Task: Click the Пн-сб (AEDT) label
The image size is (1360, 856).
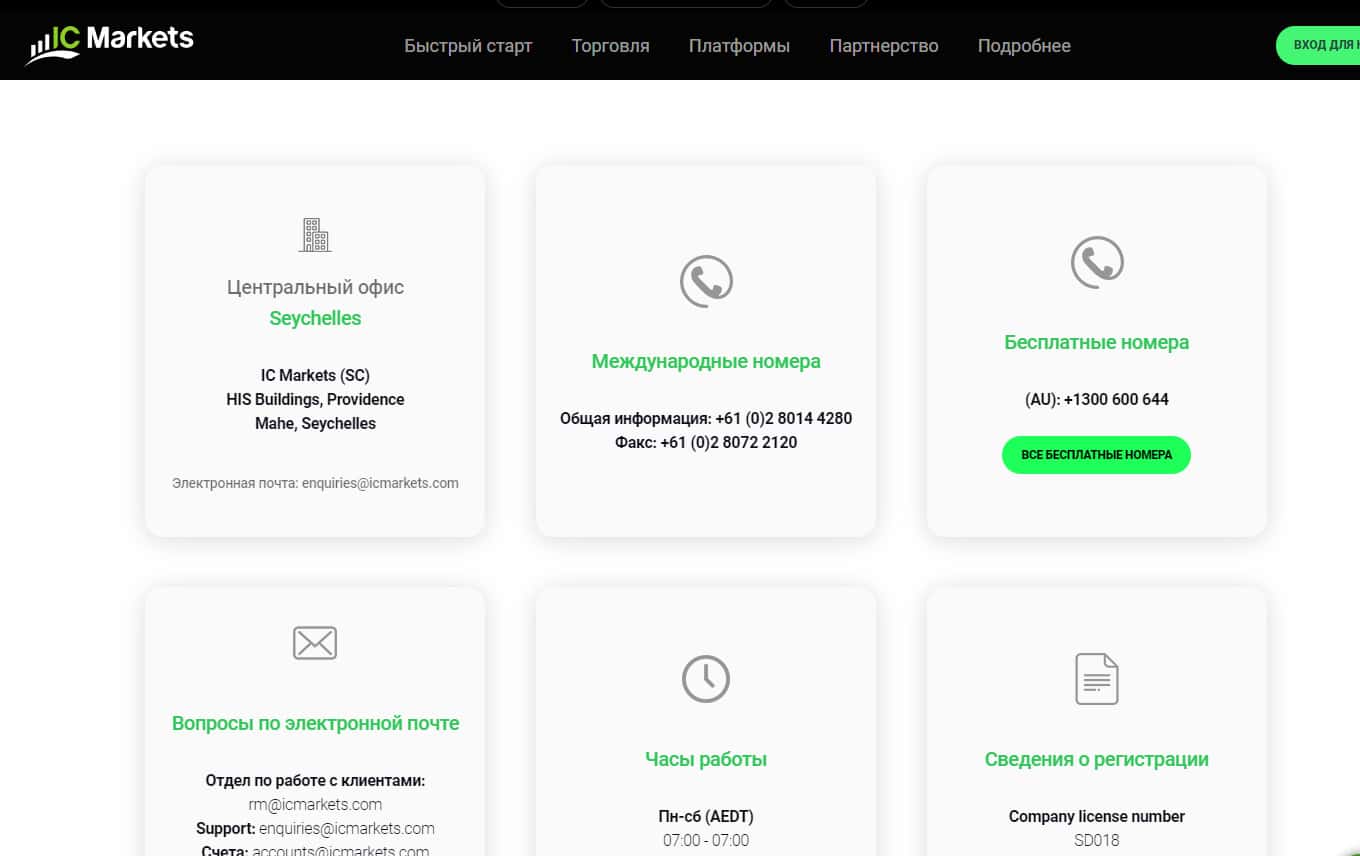Action: pos(706,816)
